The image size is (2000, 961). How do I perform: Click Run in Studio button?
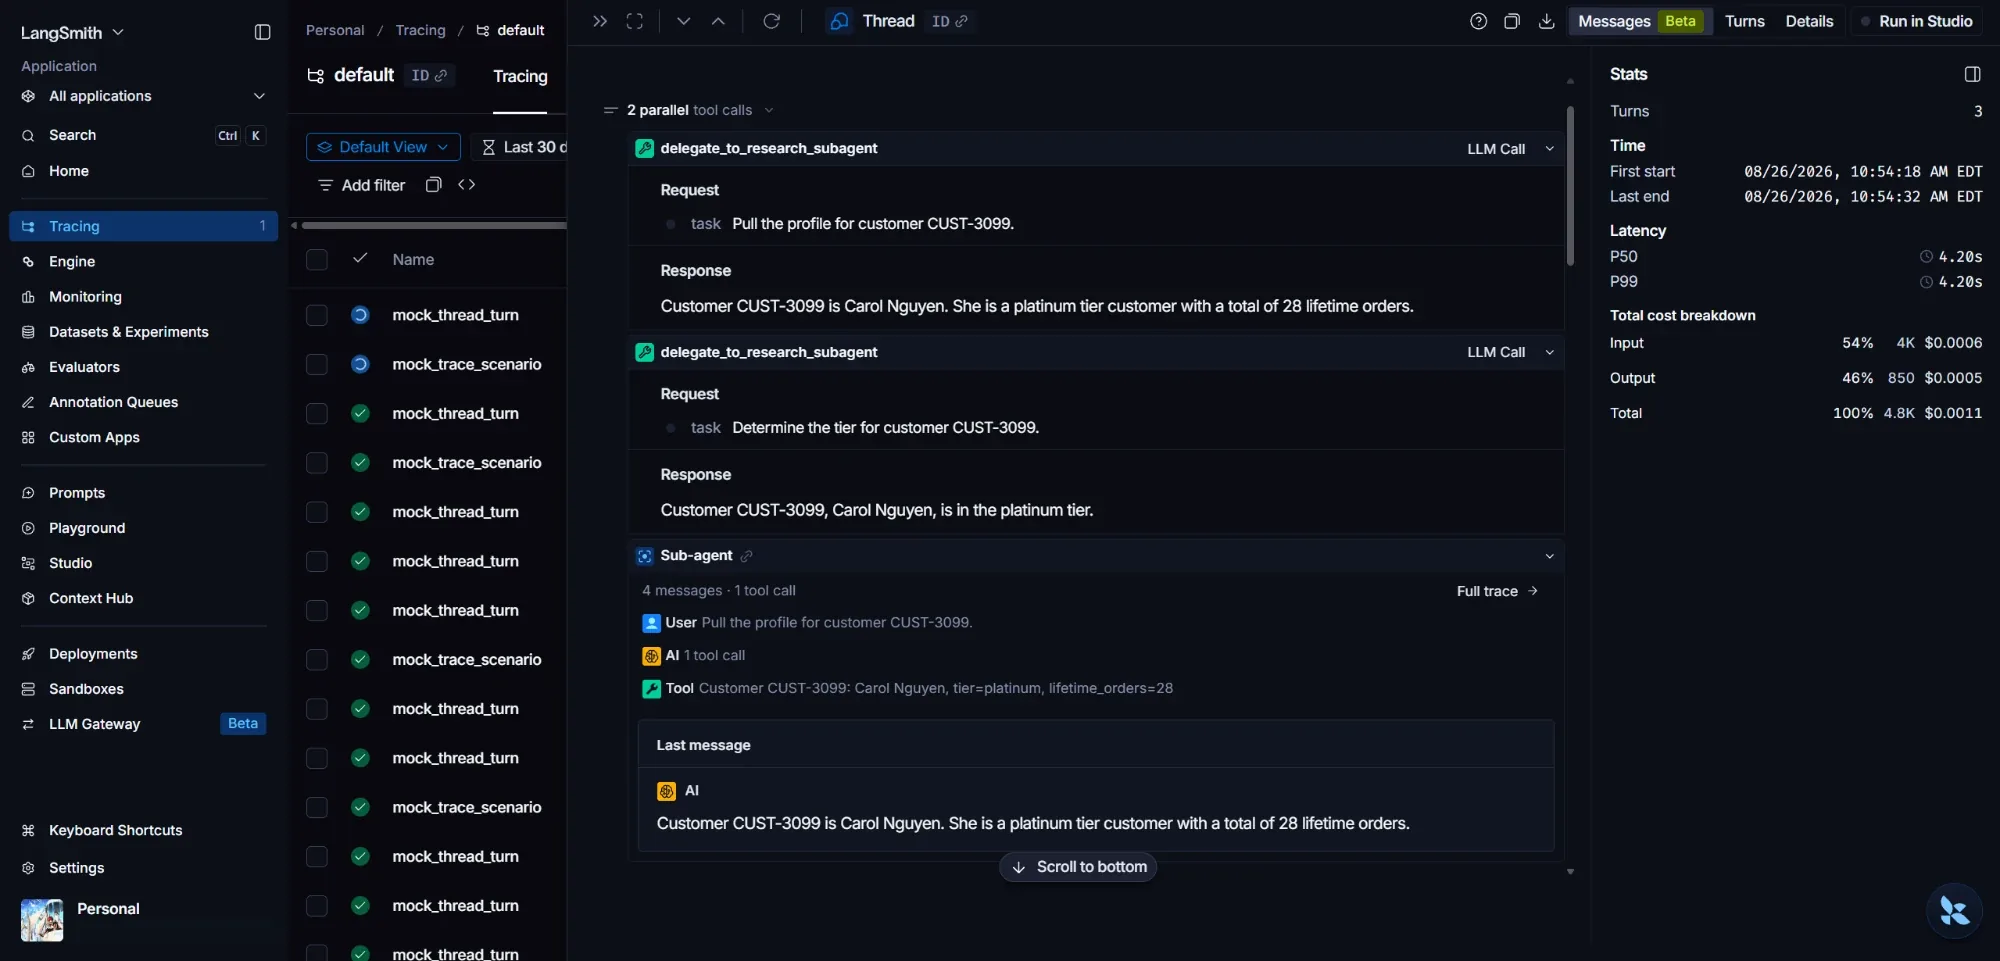click(x=1916, y=21)
